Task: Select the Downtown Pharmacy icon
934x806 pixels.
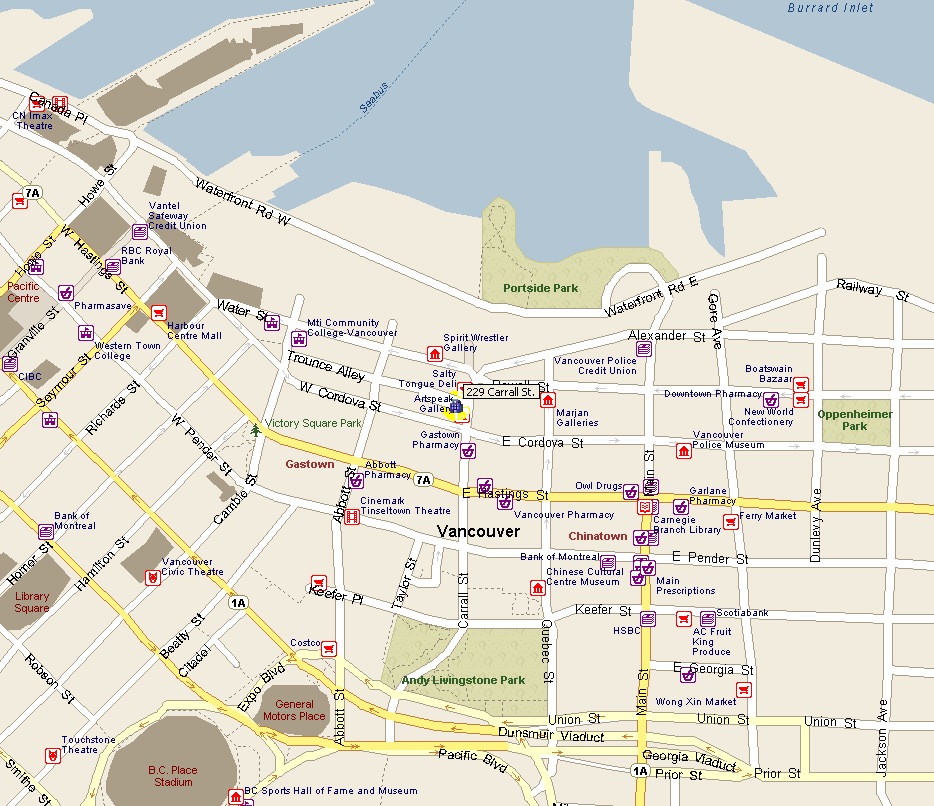Action: pos(770,399)
